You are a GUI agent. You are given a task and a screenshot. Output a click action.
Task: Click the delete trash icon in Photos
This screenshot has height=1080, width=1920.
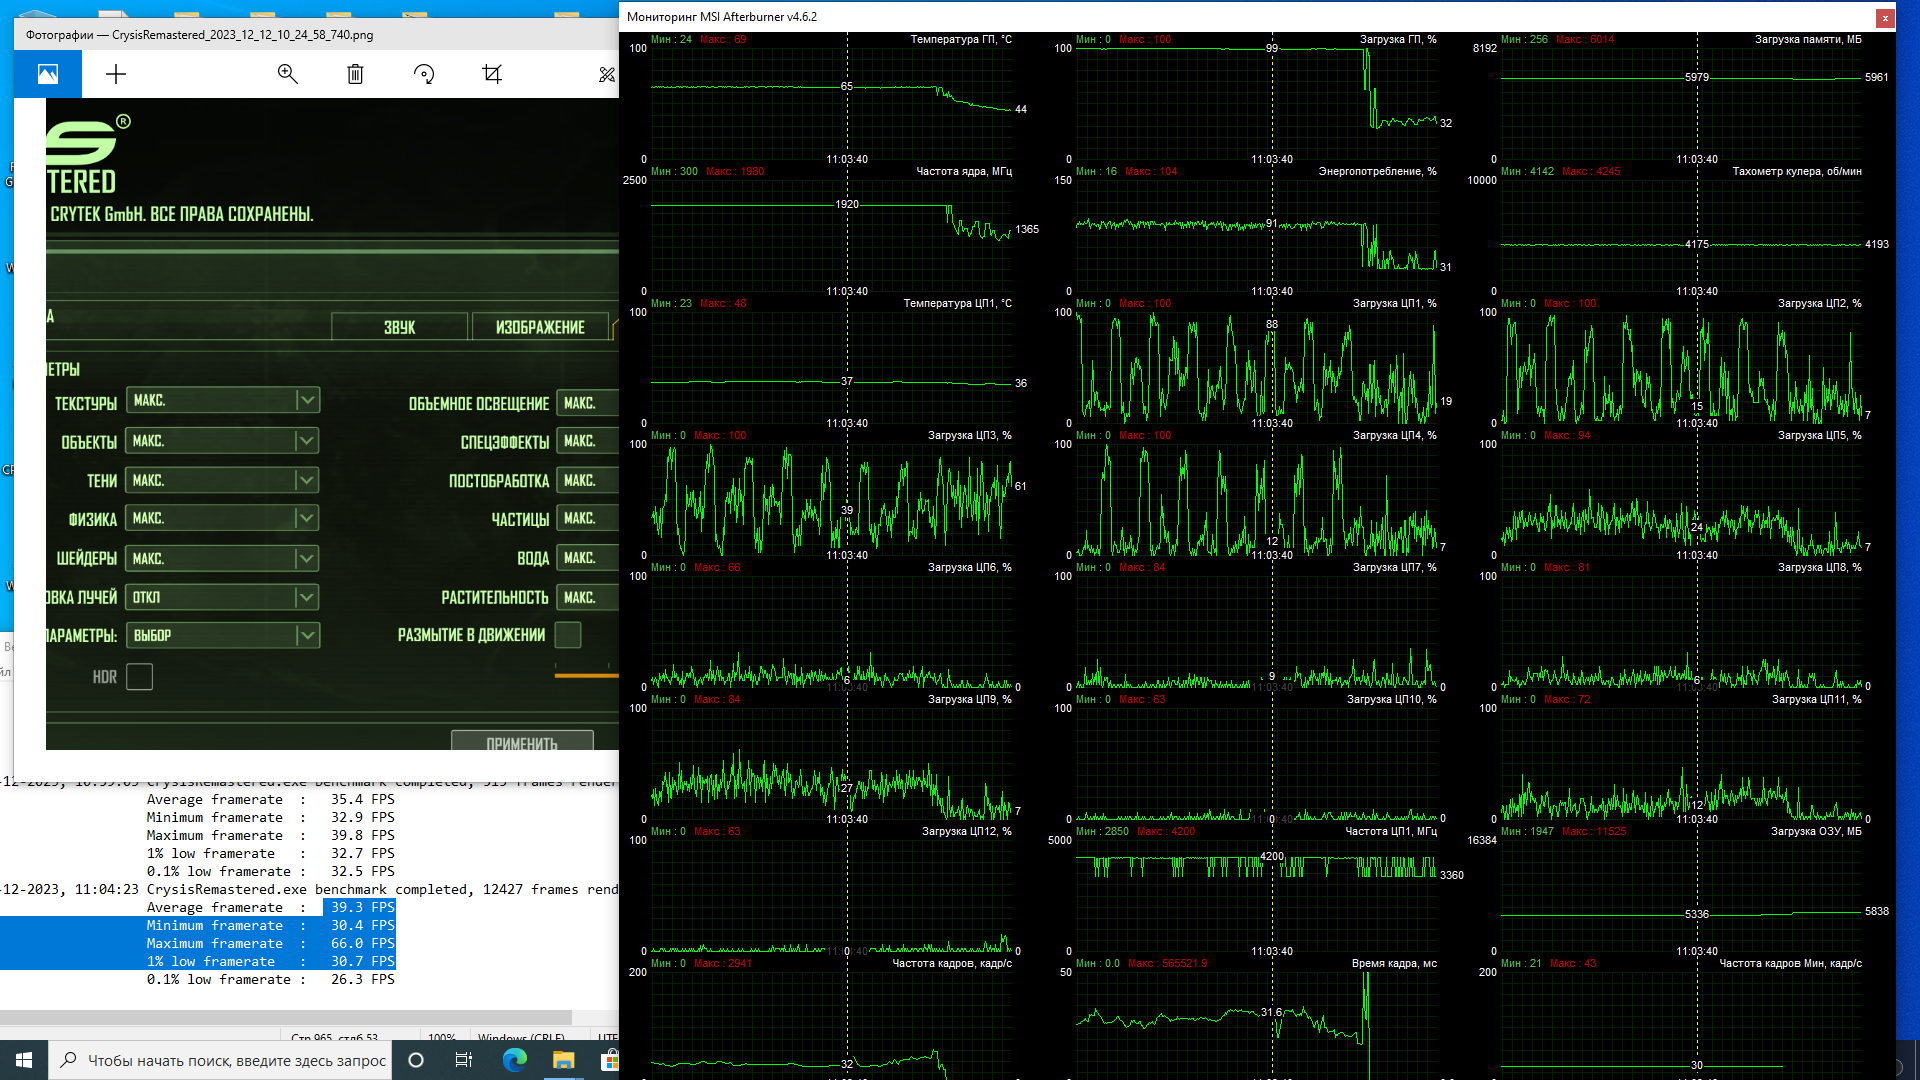(x=355, y=74)
